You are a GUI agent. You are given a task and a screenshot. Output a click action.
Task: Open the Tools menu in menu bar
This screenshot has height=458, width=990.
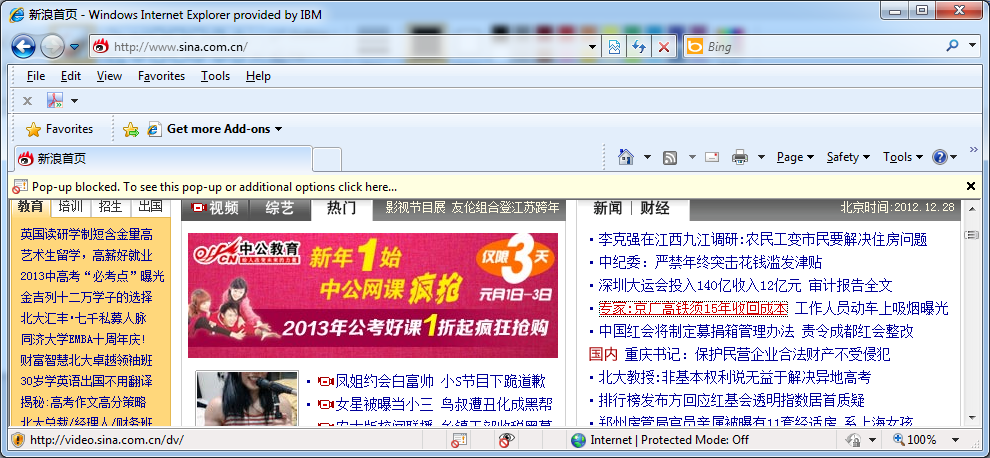click(x=215, y=76)
